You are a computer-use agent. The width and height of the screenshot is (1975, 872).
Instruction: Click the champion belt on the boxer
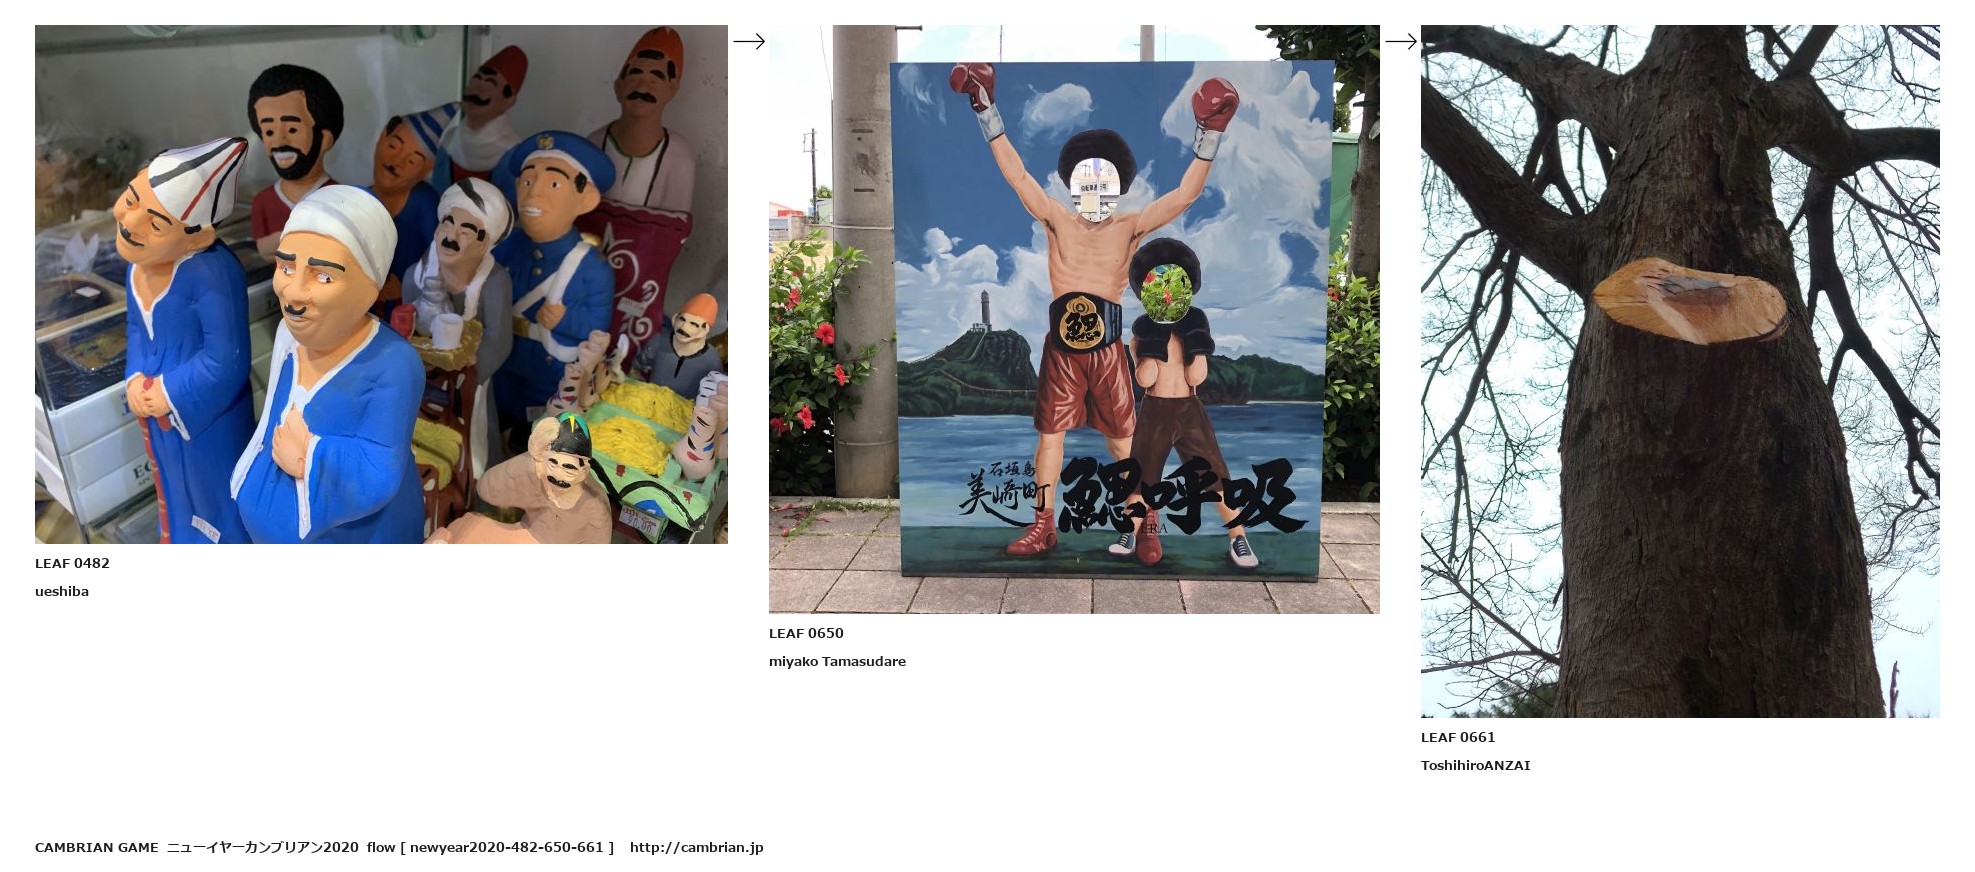pos(1082,323)
